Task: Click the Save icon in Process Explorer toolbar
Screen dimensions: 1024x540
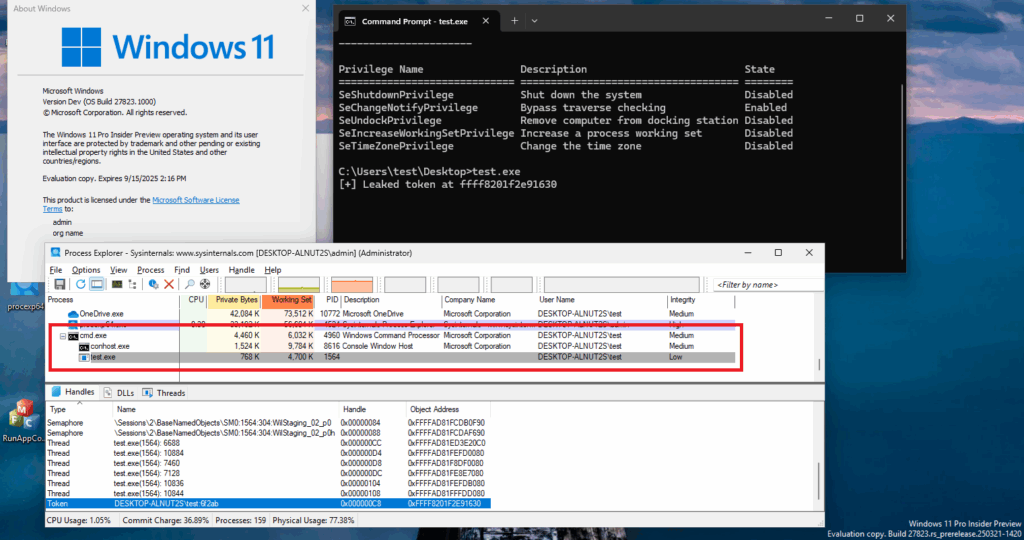Action: (x=59, y=284)
